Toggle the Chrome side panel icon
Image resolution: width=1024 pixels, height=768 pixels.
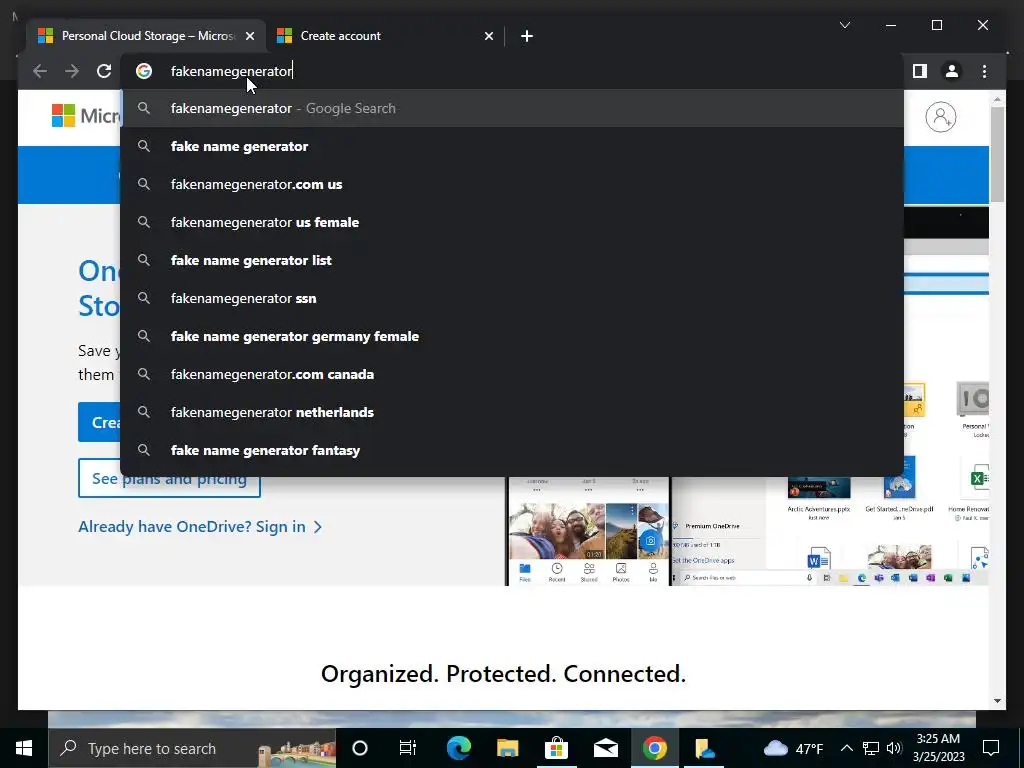click(920, 71)
